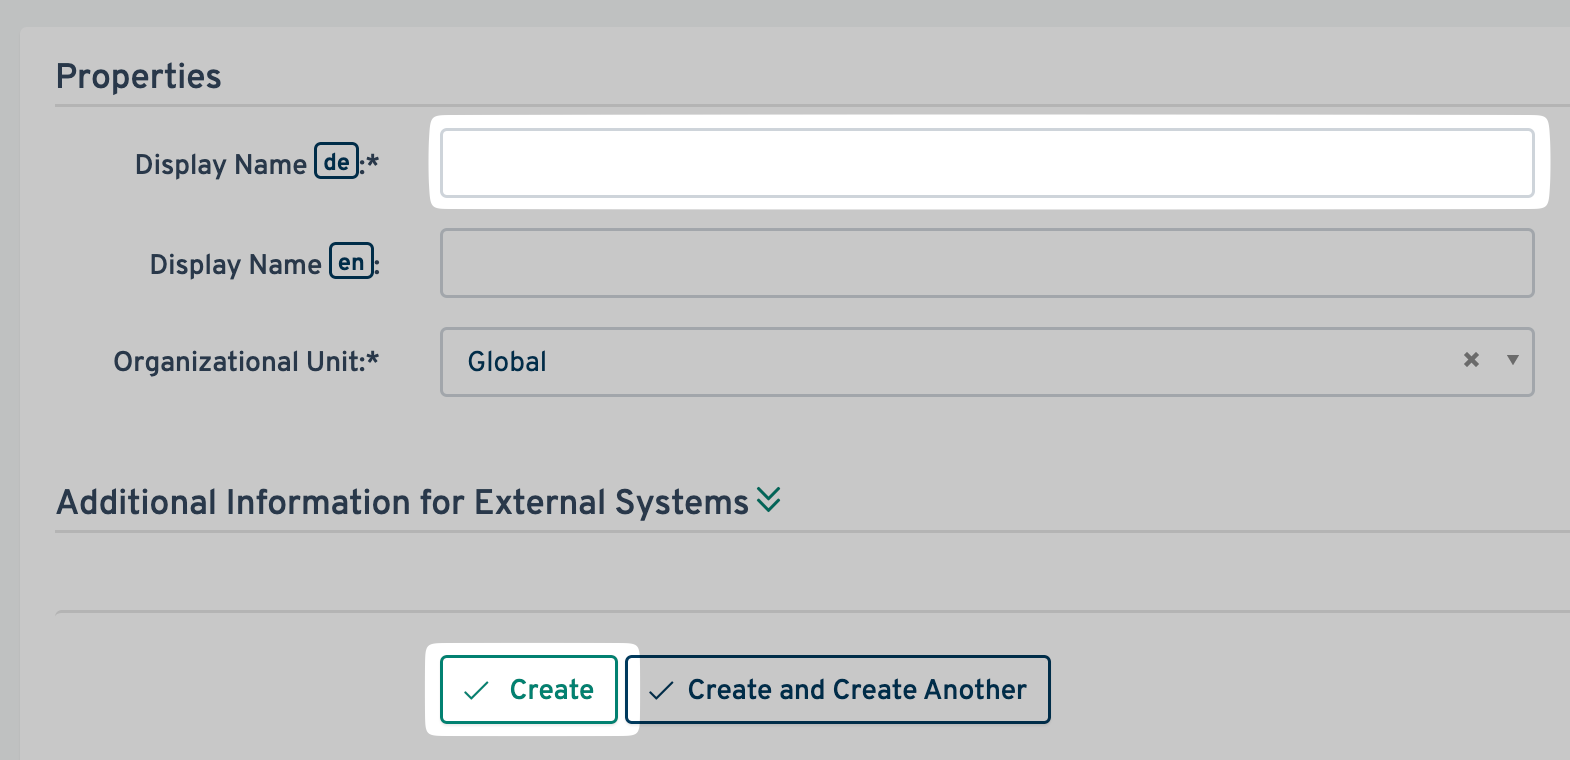
Task: Click the 'en' language badge
Action: 351,262
